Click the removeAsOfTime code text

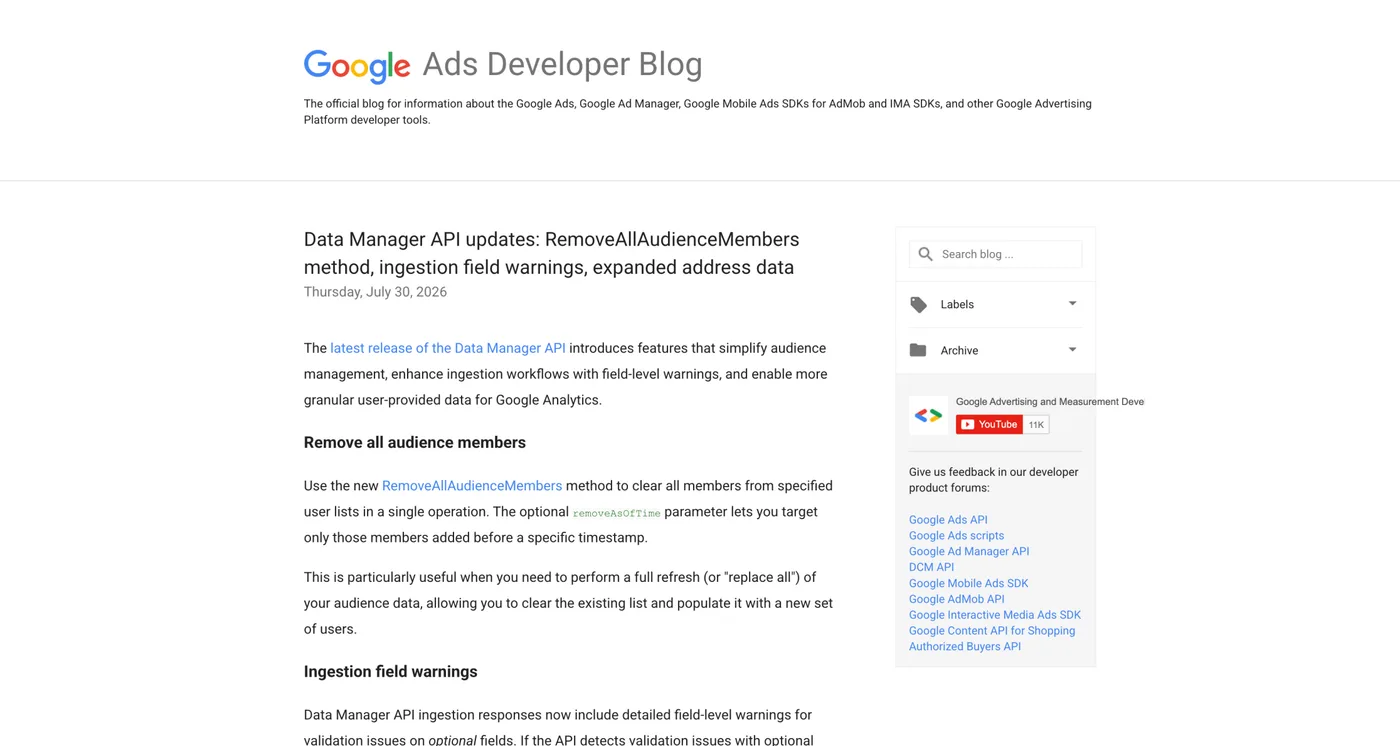(616, 513)
